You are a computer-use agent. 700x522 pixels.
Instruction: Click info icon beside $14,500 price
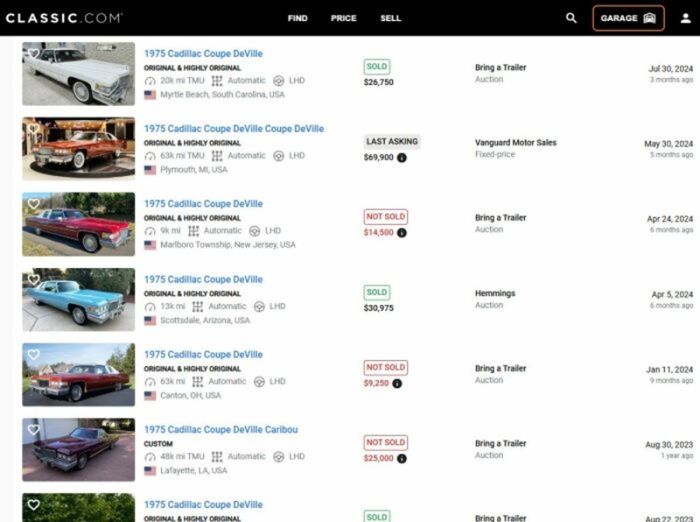tap(402, 233)
